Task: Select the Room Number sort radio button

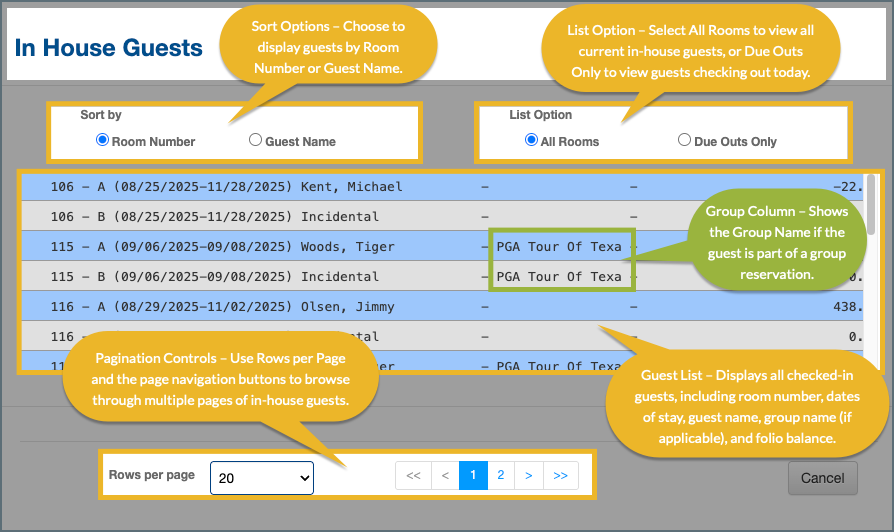Action: [x=102, y=141]
